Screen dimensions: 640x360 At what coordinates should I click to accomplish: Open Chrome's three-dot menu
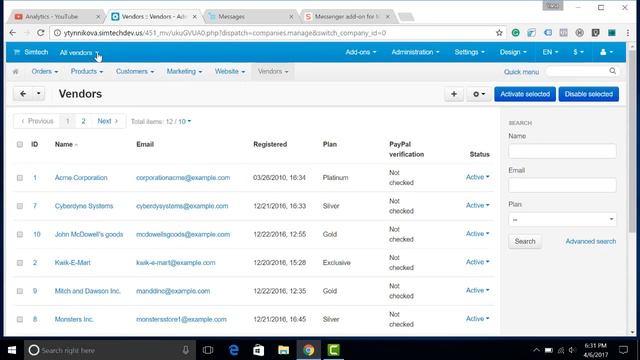(627, 33)
